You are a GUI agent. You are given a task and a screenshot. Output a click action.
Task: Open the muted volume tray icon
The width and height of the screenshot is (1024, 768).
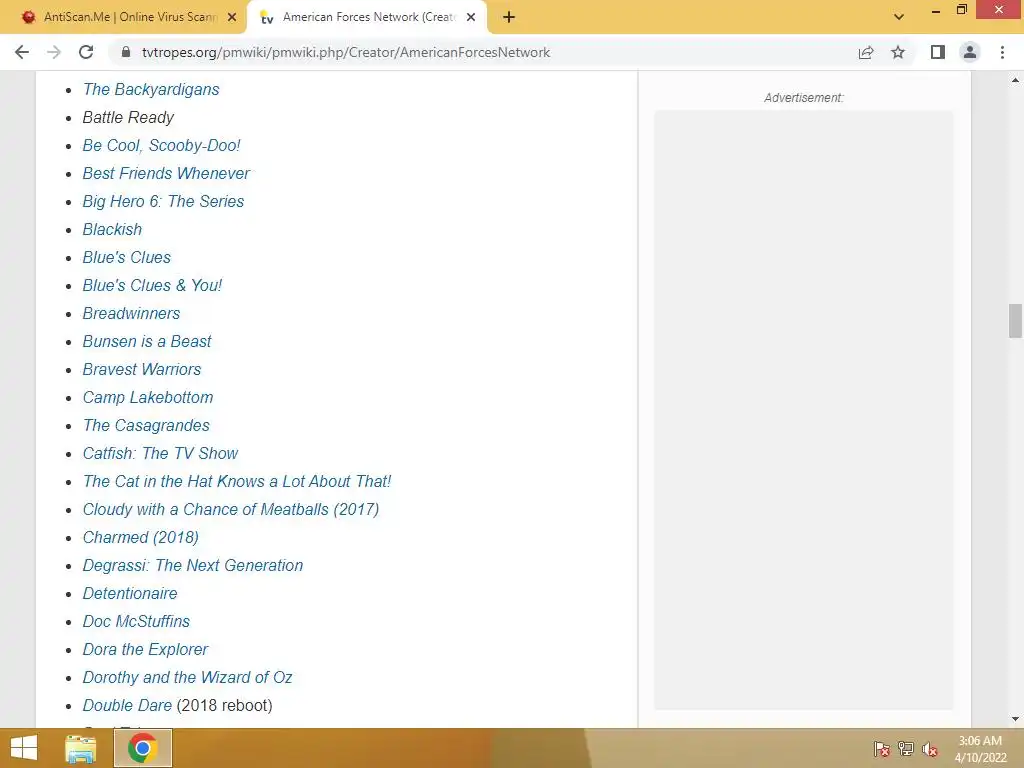click(930, 749)
